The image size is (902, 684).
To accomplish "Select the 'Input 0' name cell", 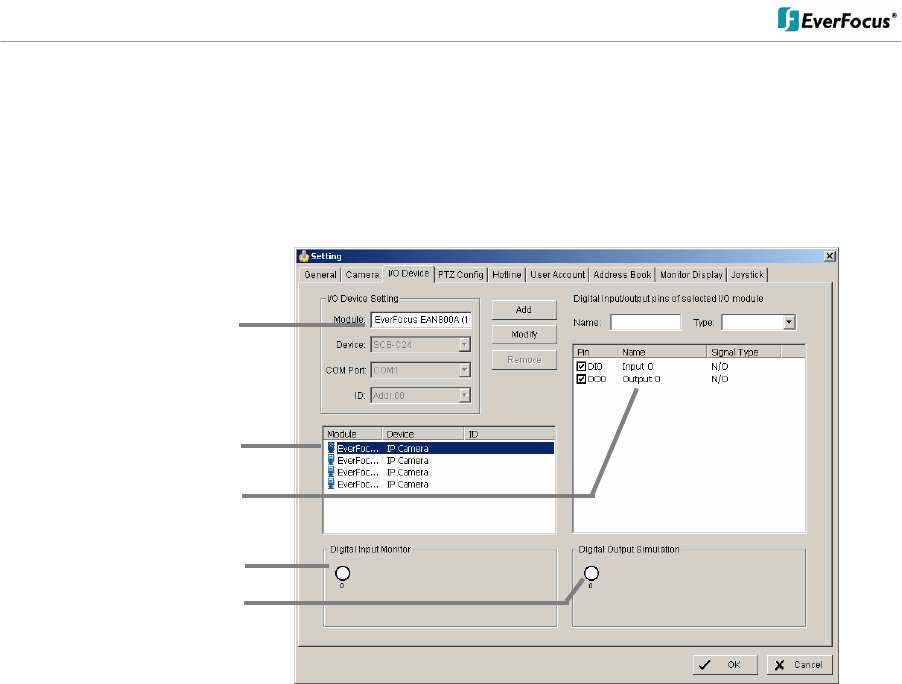I will 637,366.
